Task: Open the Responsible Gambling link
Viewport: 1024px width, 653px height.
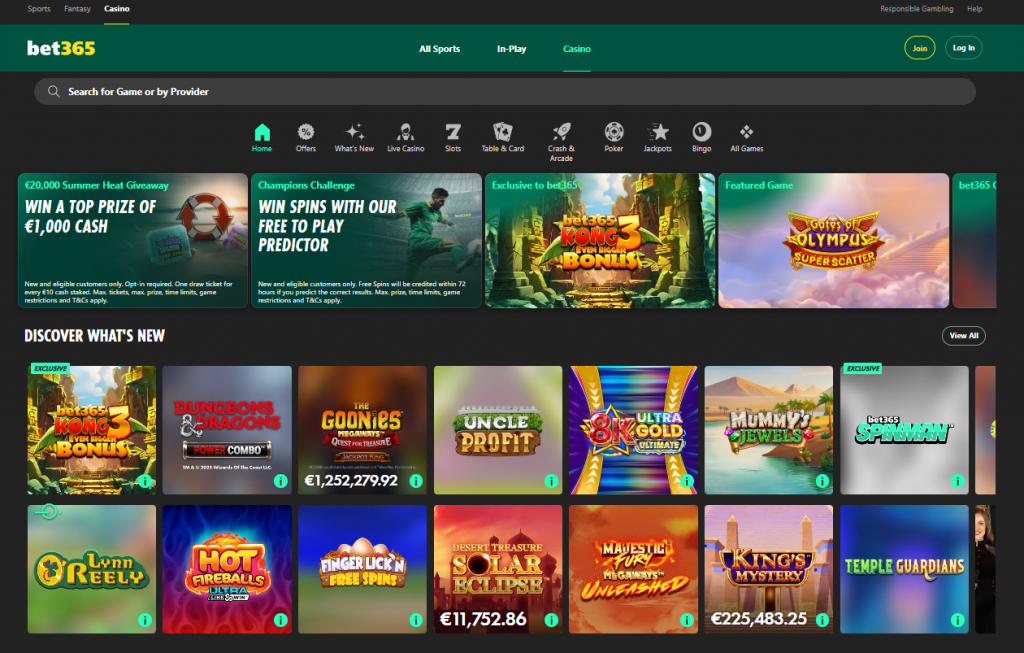Action: coord(916,9)
